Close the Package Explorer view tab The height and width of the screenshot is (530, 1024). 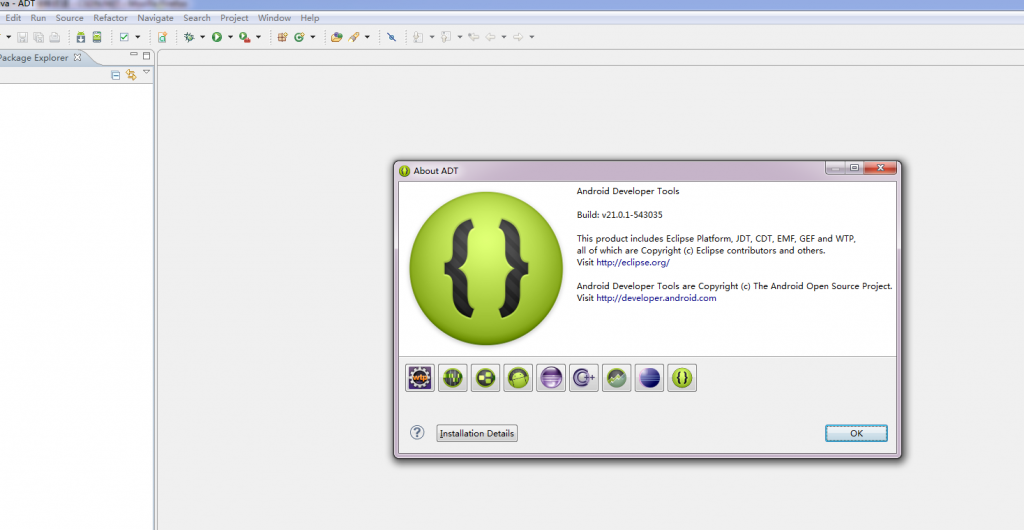tap(77, 57)
